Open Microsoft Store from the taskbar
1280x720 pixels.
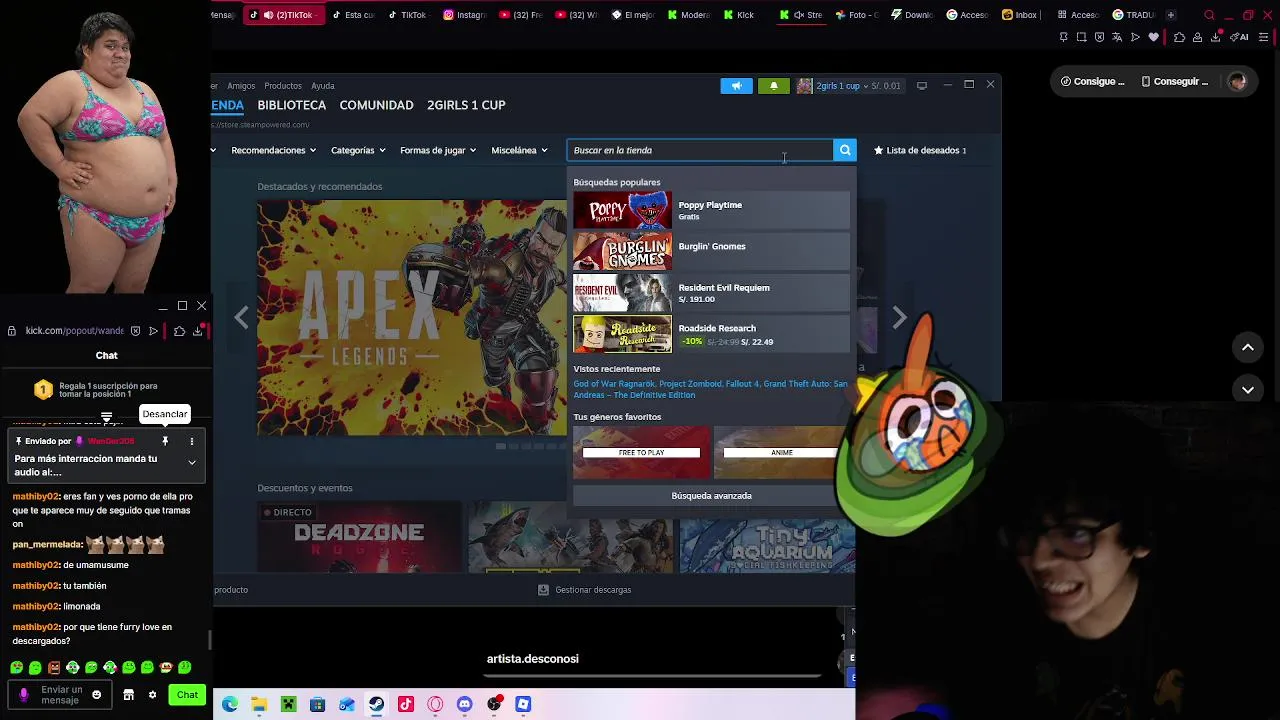pyautogui.click(x=317, y=704)
